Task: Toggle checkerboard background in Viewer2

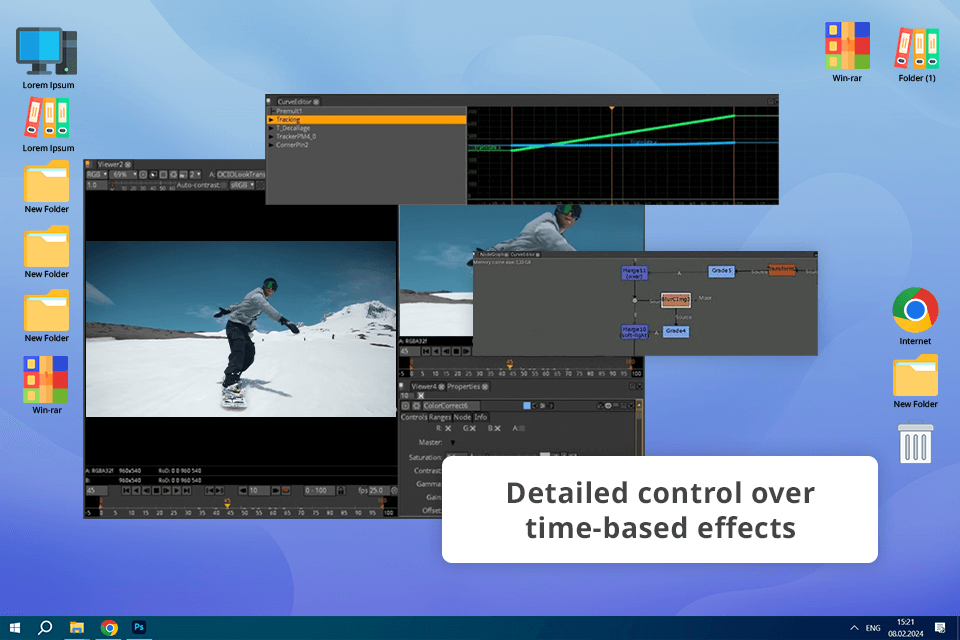Action: (x=260, y=185)
